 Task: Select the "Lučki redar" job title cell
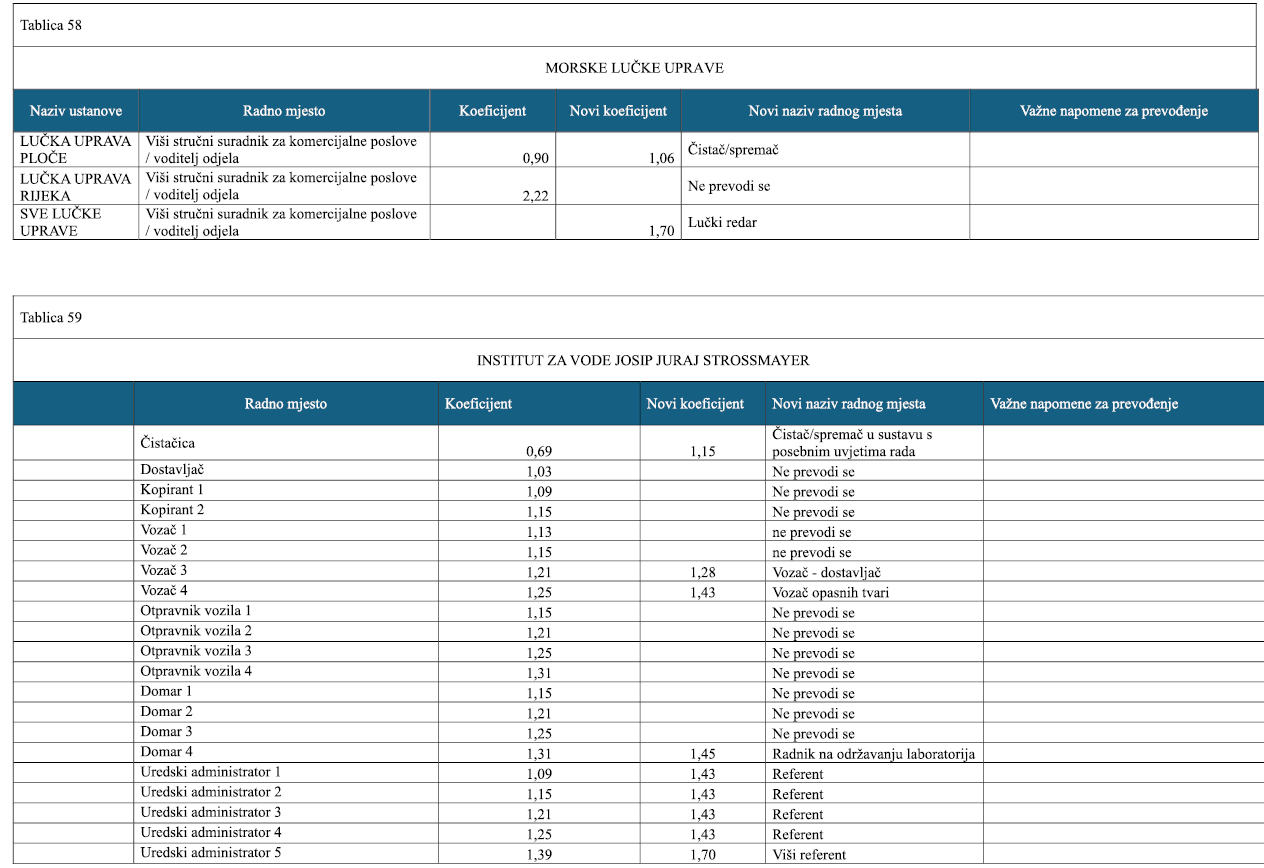(723, 222)
